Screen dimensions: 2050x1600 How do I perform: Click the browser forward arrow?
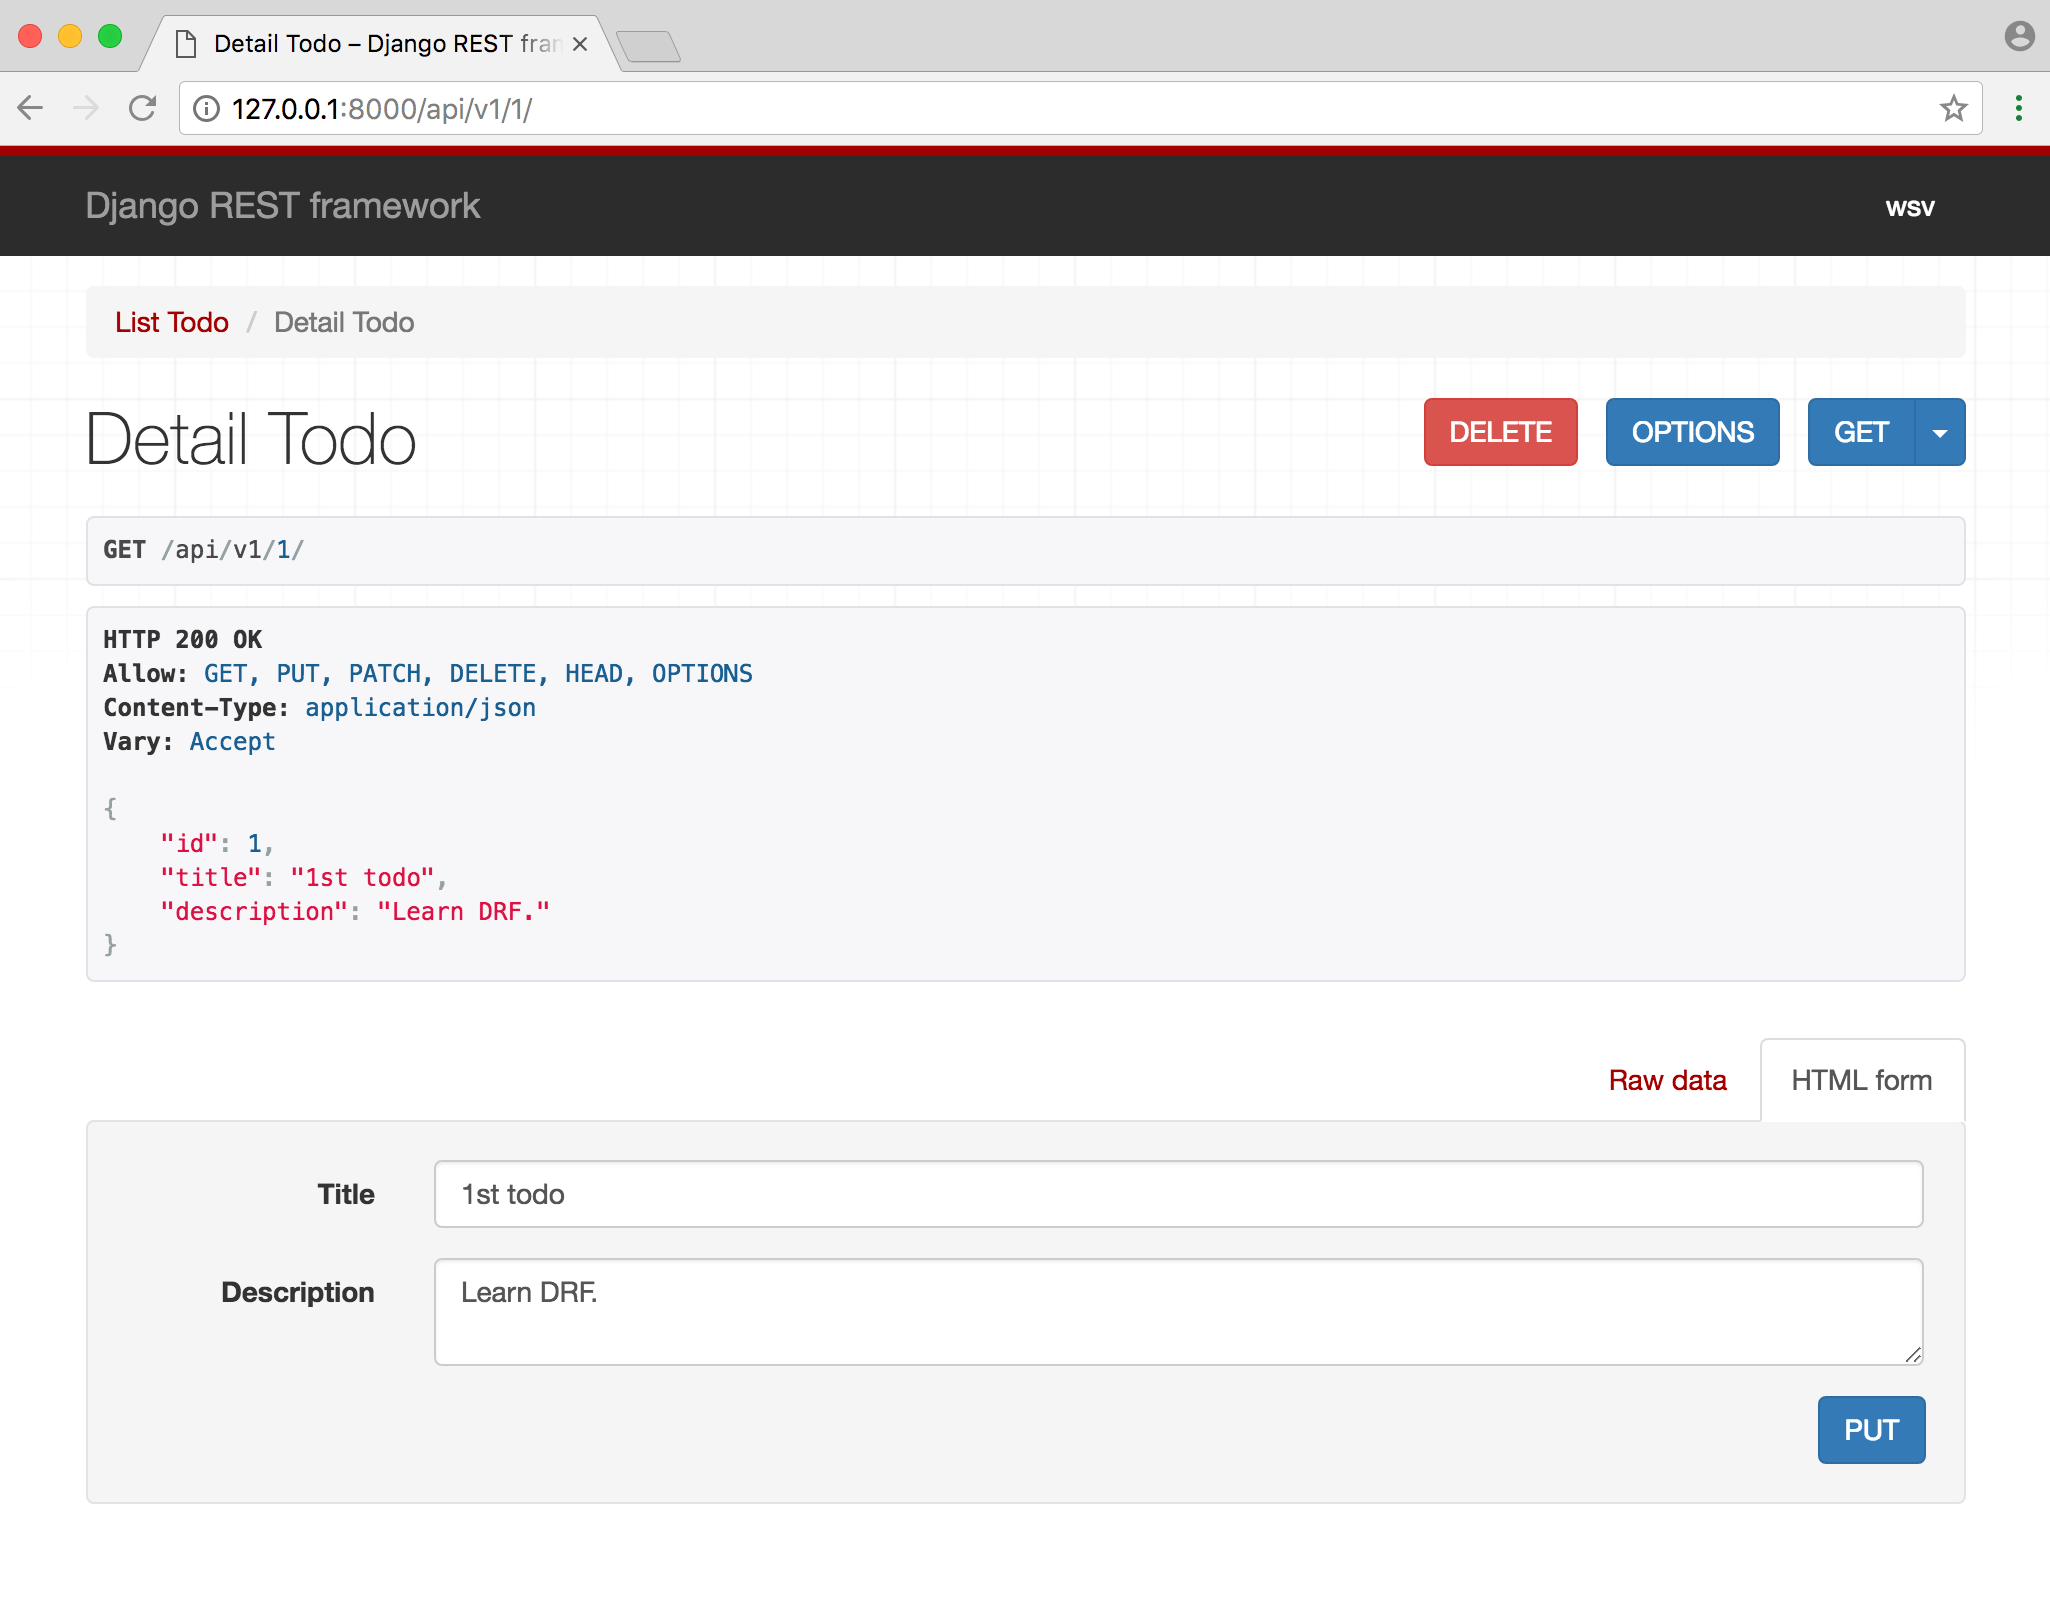pos(86,108)
